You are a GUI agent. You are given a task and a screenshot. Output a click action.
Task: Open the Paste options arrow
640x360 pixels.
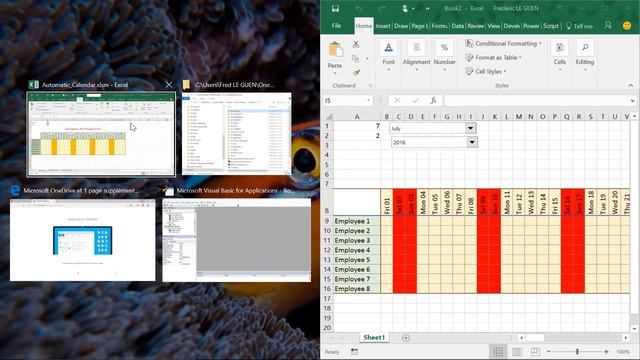click(x=335, y=73)
